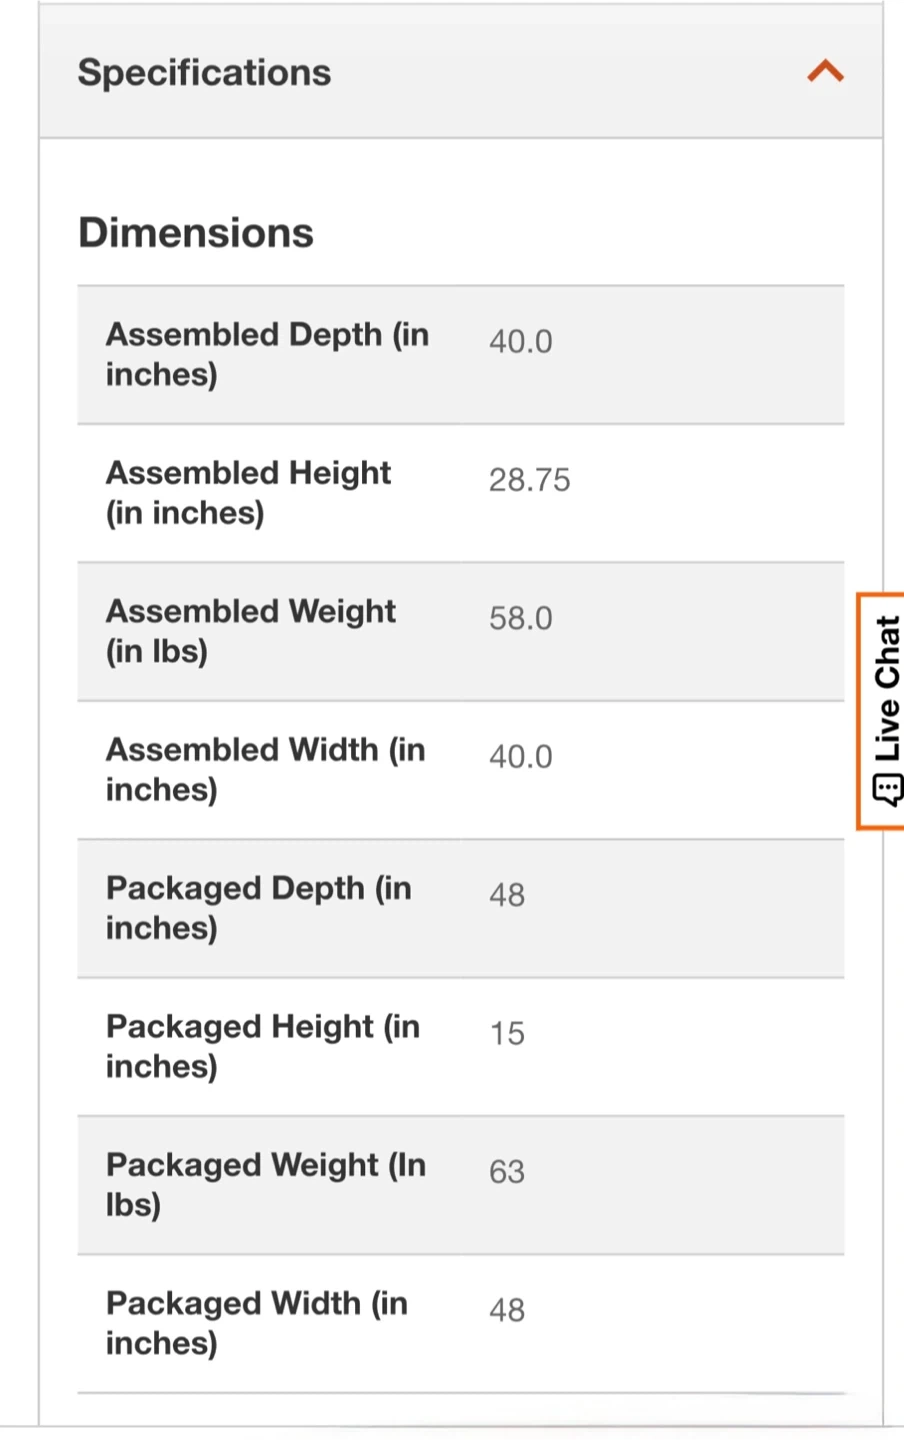This screenshot has width=904, height=1440.
Task: Select the 28.75 height value
Action: tap(529, 480)
